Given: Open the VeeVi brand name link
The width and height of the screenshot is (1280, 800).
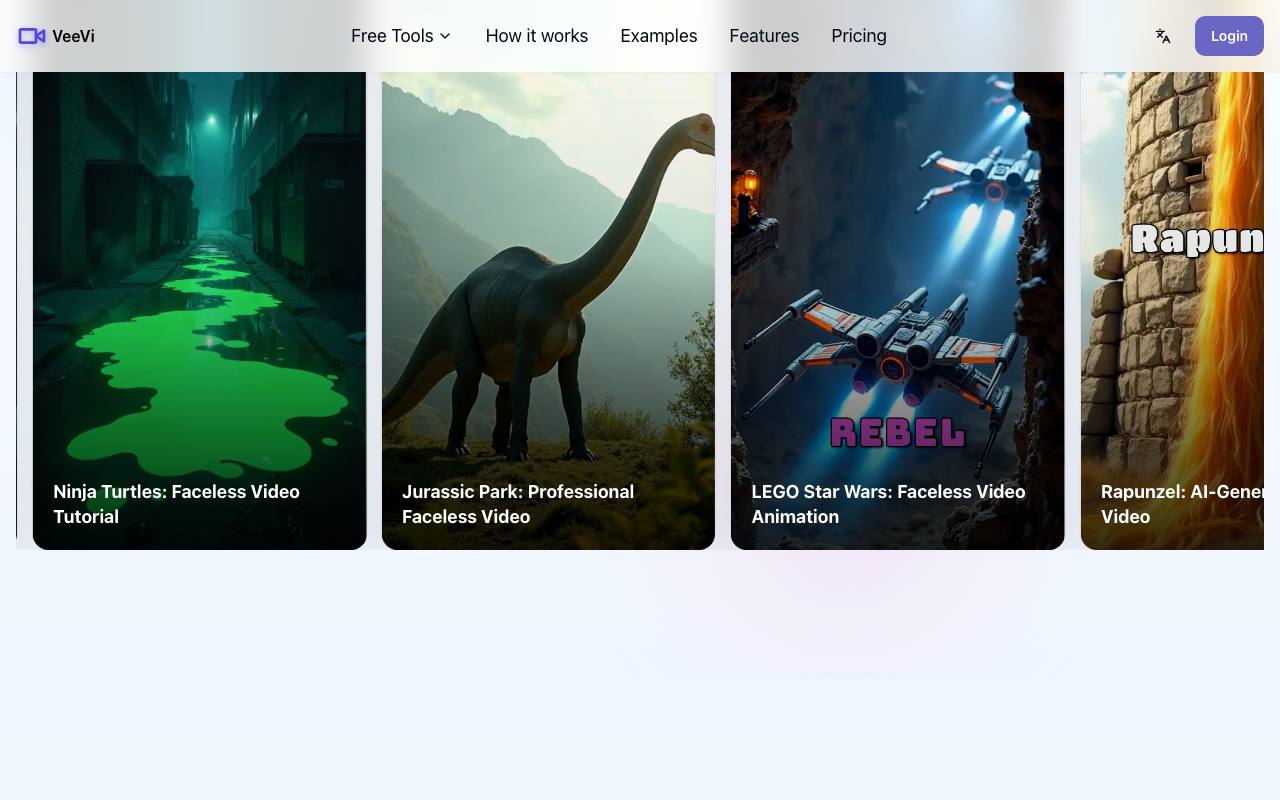Looking at the screenshot, I should coord(73,36).
